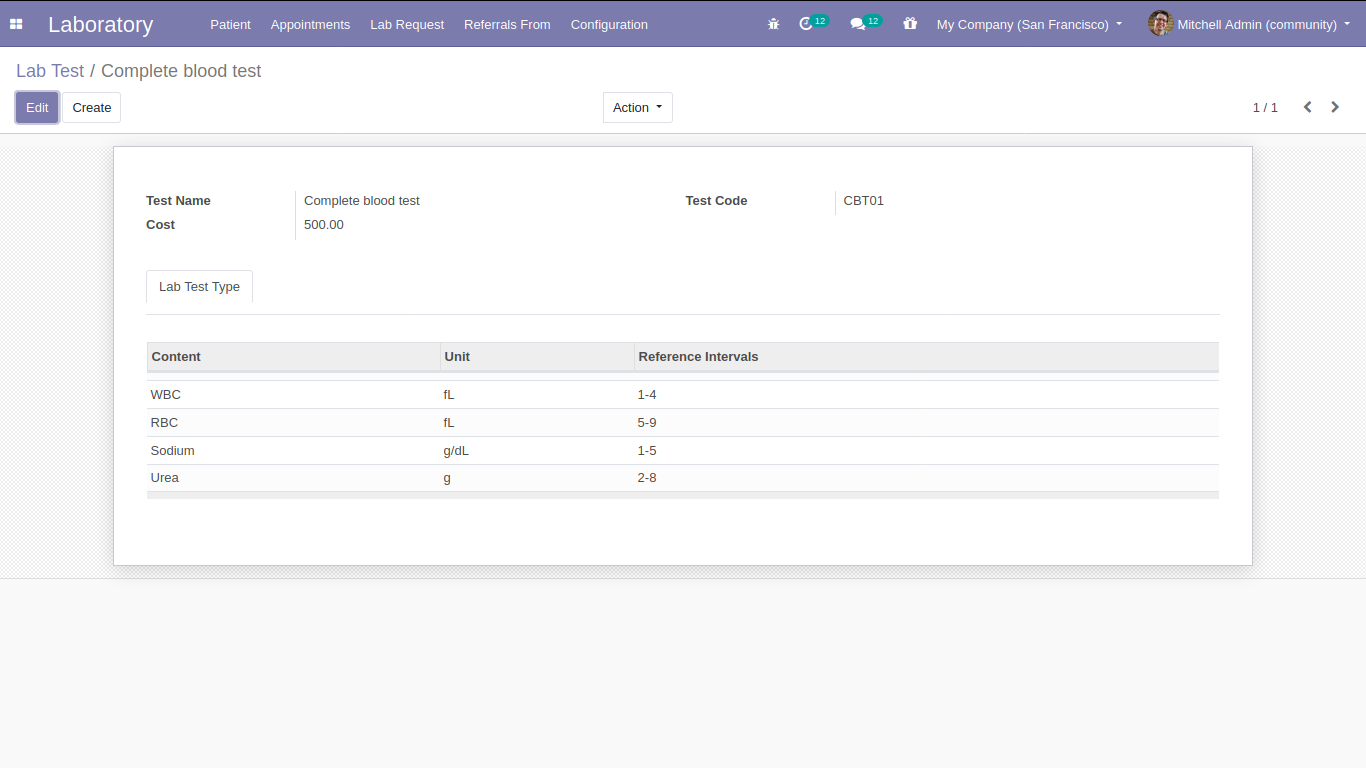Go to previous record arrow
This screenshot has height=768, width=1366.
(1307, 107)
